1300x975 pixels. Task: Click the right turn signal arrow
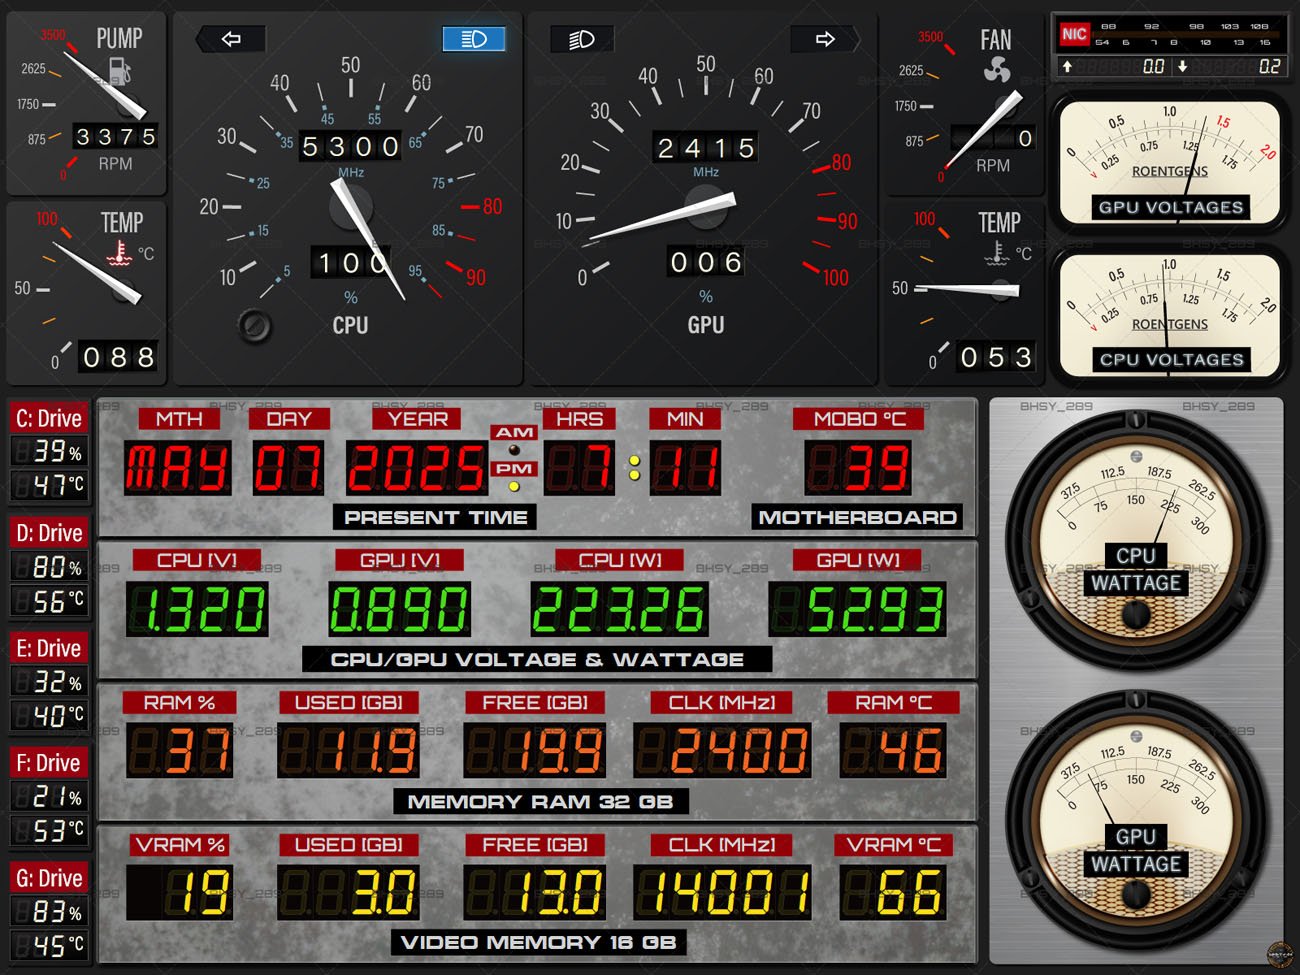pos(825,39)
